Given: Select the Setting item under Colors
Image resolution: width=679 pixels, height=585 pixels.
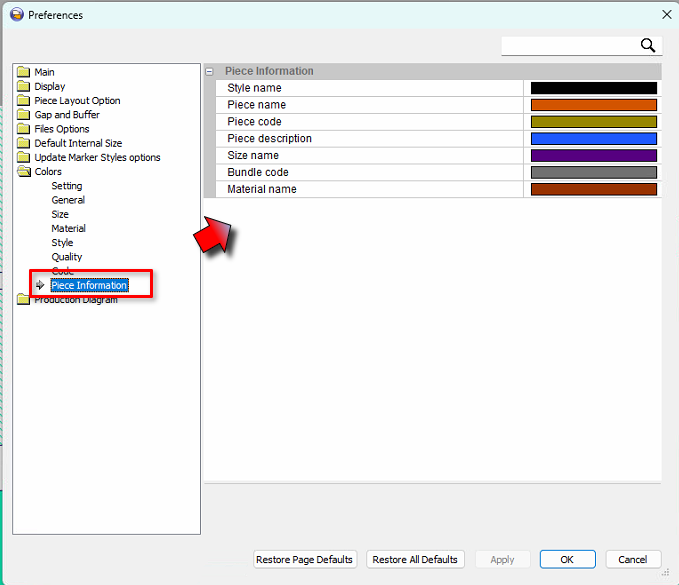Looking at the screenshot, I should (67, 186).
